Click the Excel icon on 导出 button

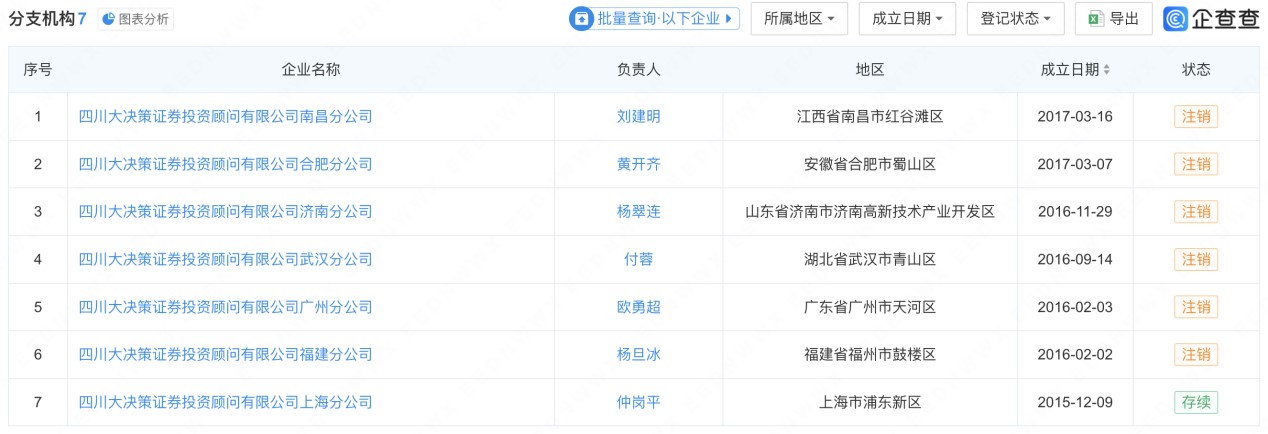tap(1095, 19)
